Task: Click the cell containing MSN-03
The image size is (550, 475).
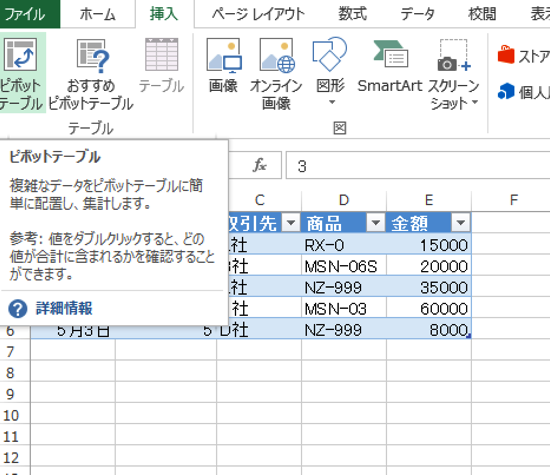Action: (x=344, y=308)
